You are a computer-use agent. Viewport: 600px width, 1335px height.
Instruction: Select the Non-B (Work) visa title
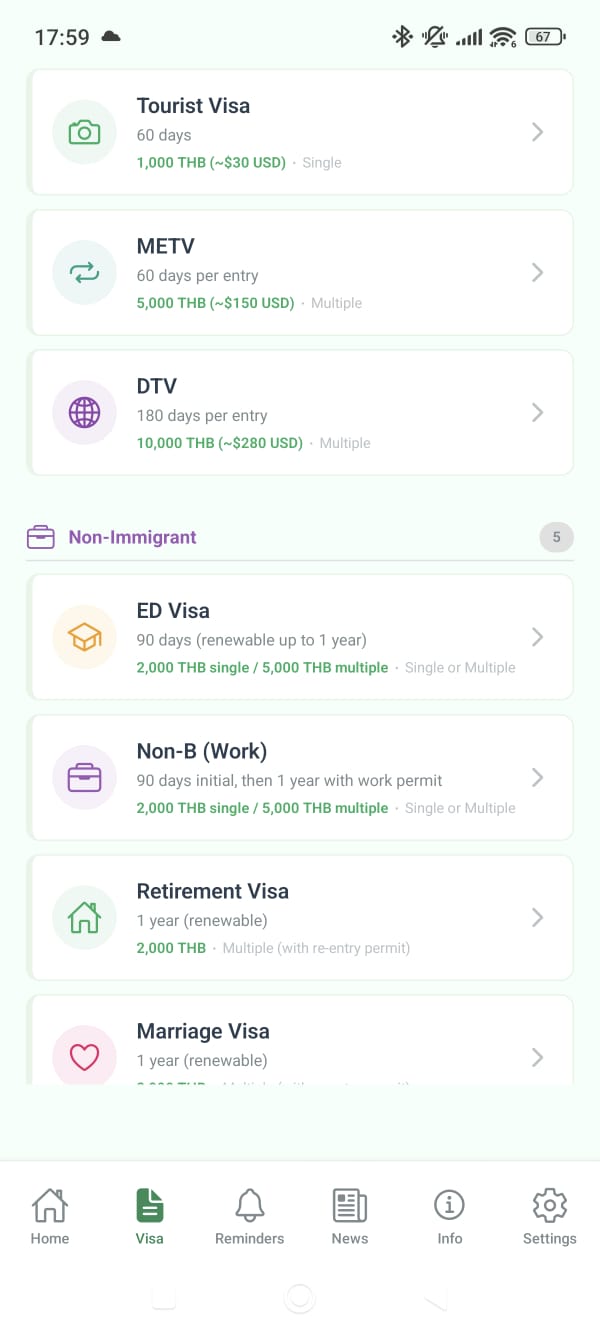(202, 751)
